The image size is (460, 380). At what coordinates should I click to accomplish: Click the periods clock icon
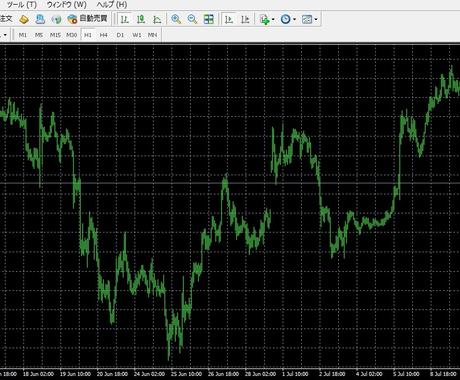pyautogui.click(x=285, y=19)
